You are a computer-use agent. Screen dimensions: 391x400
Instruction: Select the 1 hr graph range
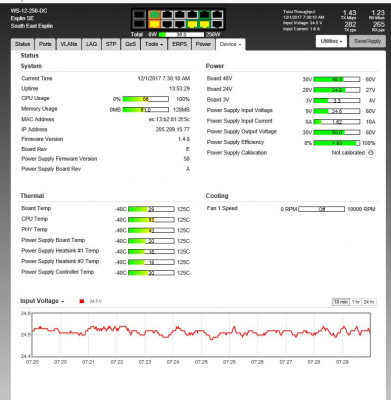(x=356, y=302)
